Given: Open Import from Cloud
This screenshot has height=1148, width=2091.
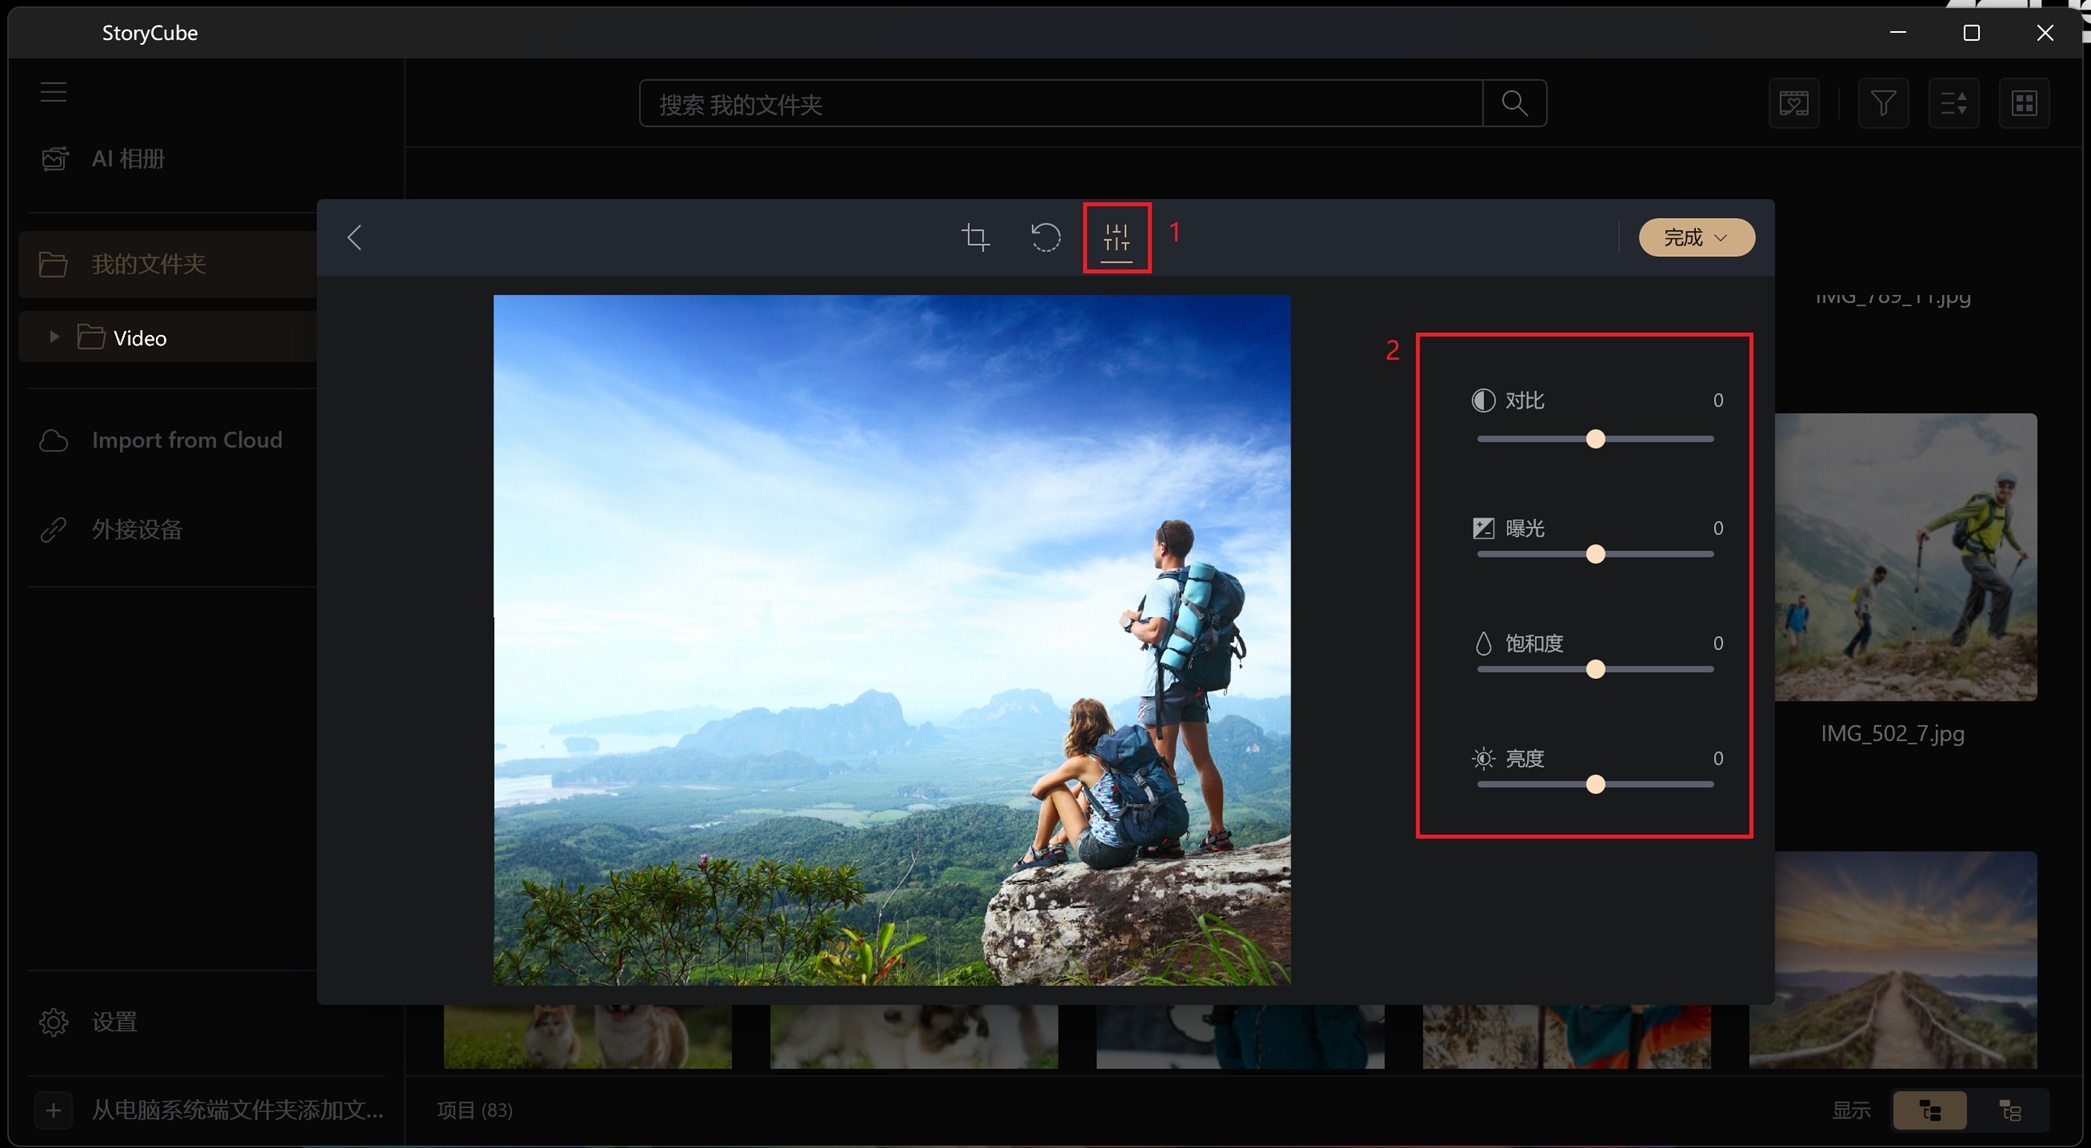Looking at the screenshot, I should point(186,440).
